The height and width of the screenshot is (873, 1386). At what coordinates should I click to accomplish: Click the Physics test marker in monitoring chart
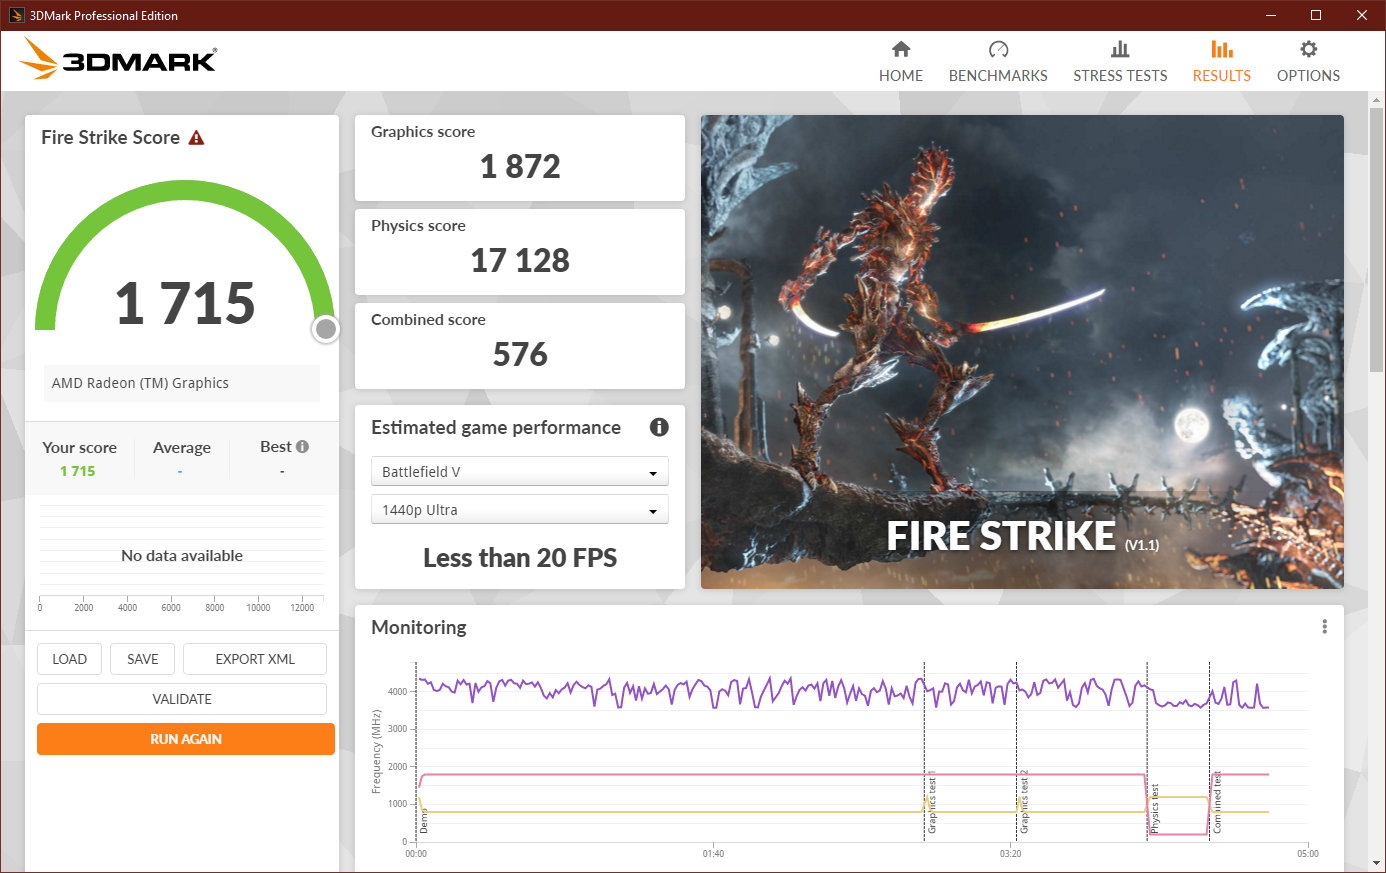click(x=1154, y=808)
